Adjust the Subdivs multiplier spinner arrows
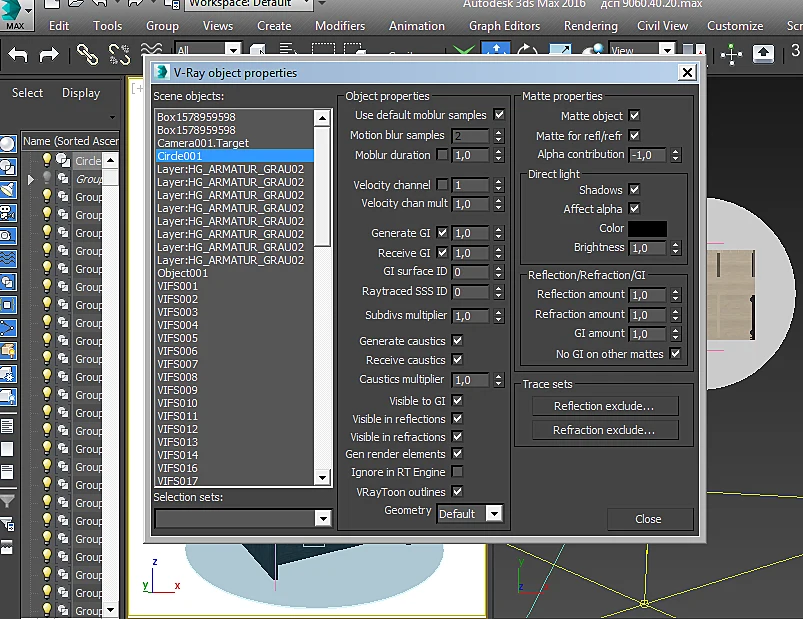The height and width of the screenshot is (619, 803). point(498,316)
